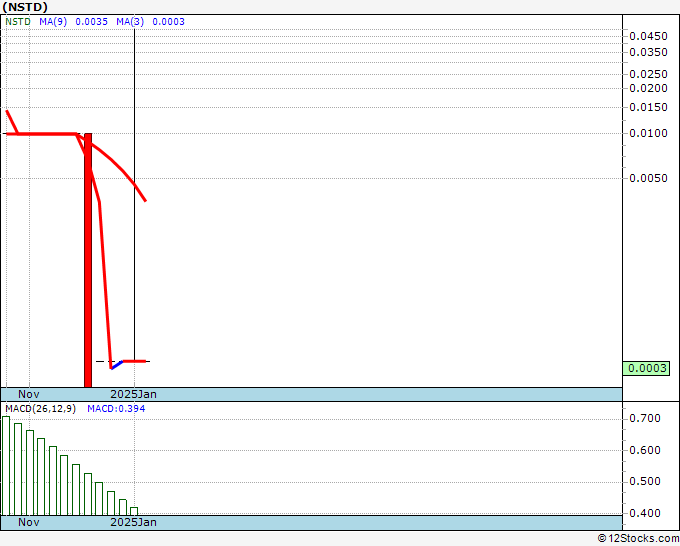The image size is (680, 546).
Task: Click the MACD(26,12,9) indicator label
Action: pyautogui.click(x=40, y=409)
